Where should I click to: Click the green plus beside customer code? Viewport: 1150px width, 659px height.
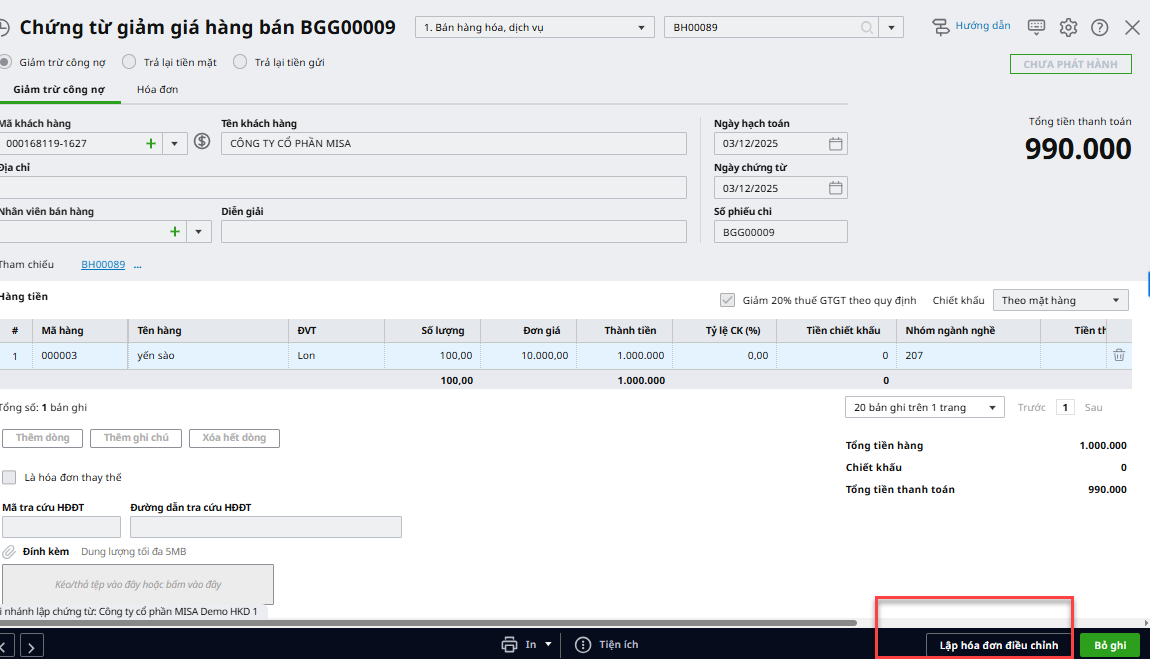coord(151,144)
